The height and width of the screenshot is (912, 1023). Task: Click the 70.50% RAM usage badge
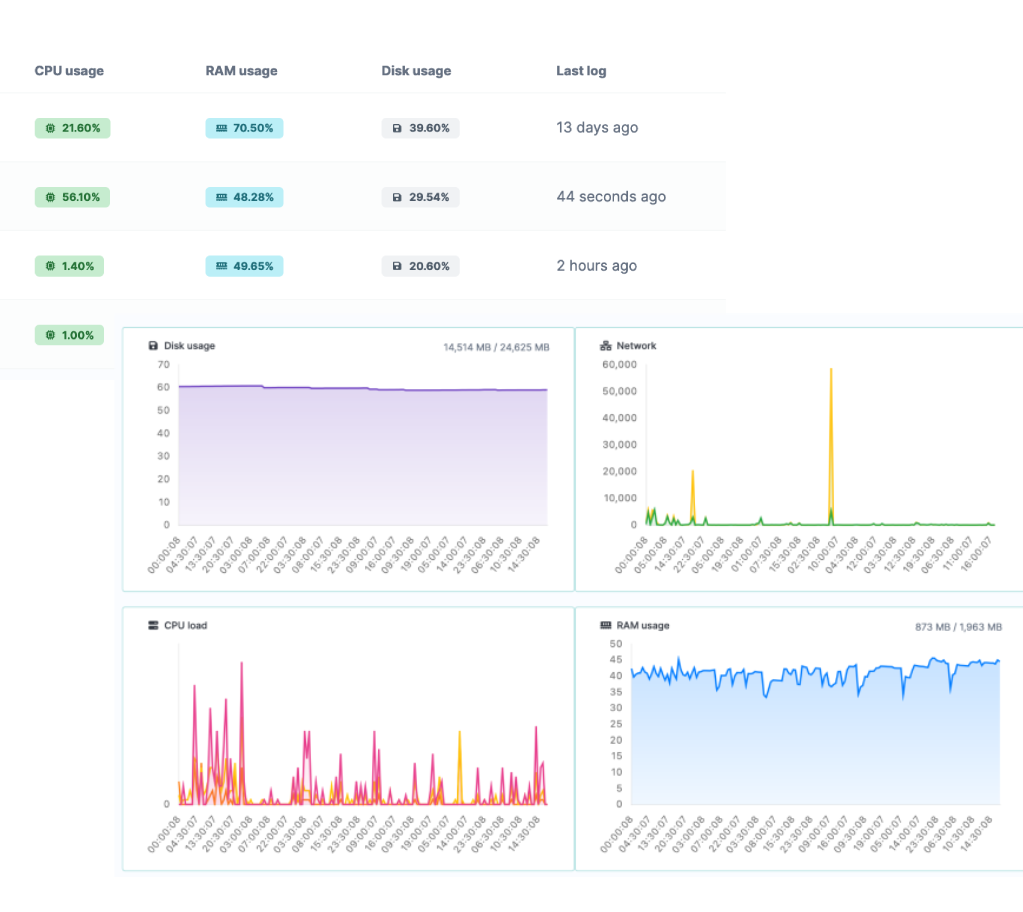point(244,128)
